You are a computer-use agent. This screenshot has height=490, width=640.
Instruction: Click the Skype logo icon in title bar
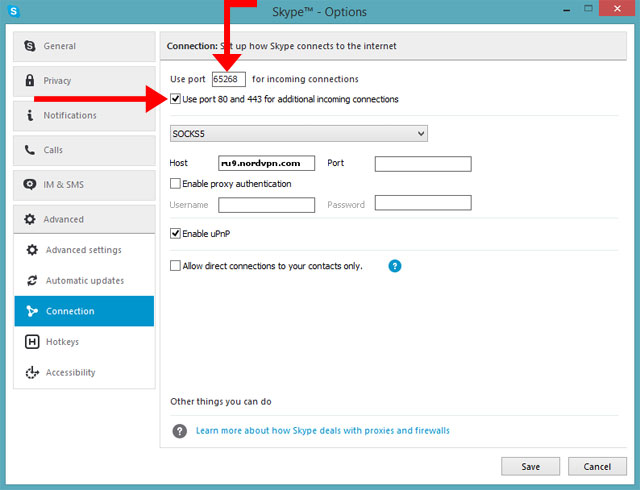tap(11, 11)
